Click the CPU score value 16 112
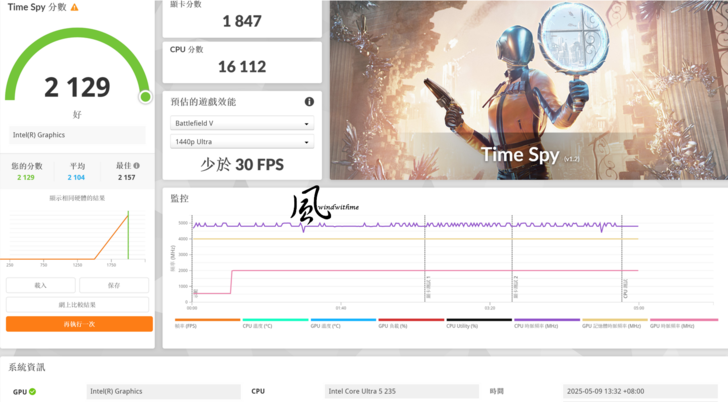This screenshot has height=402, width=728. 242,66
